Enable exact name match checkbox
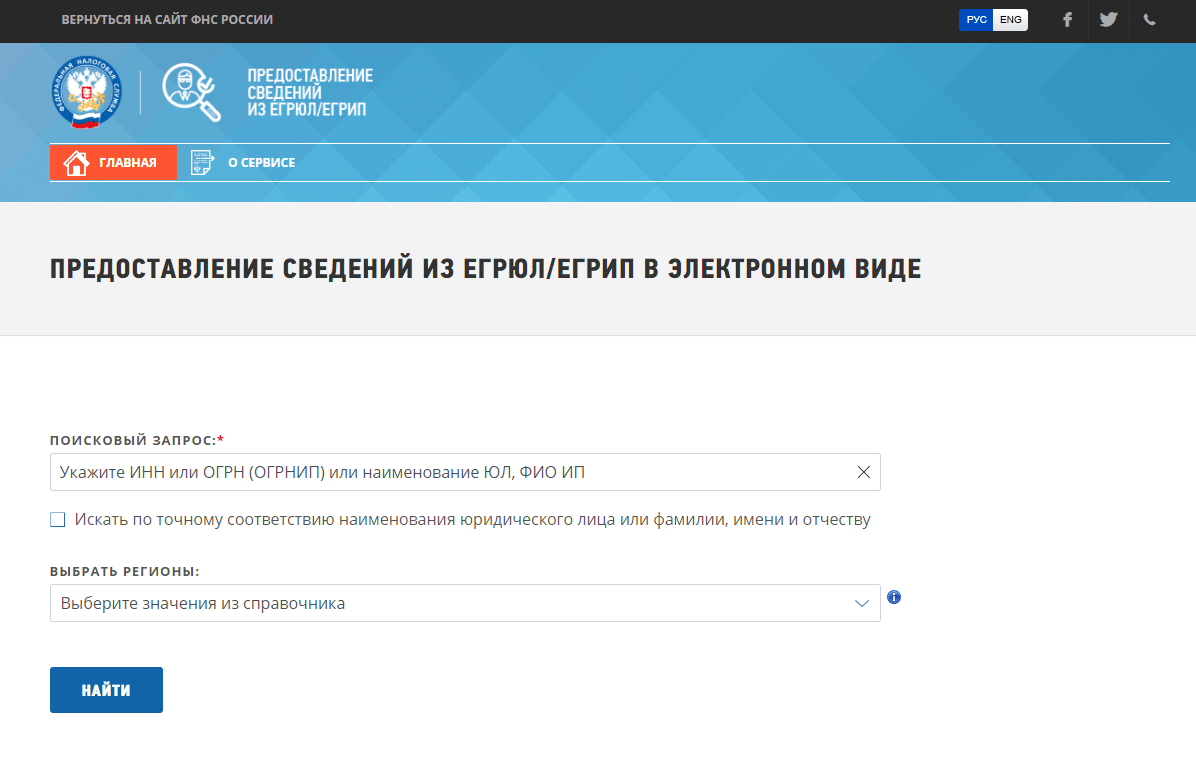This screenshot has width=1196, height=758. tap(57, 519)
